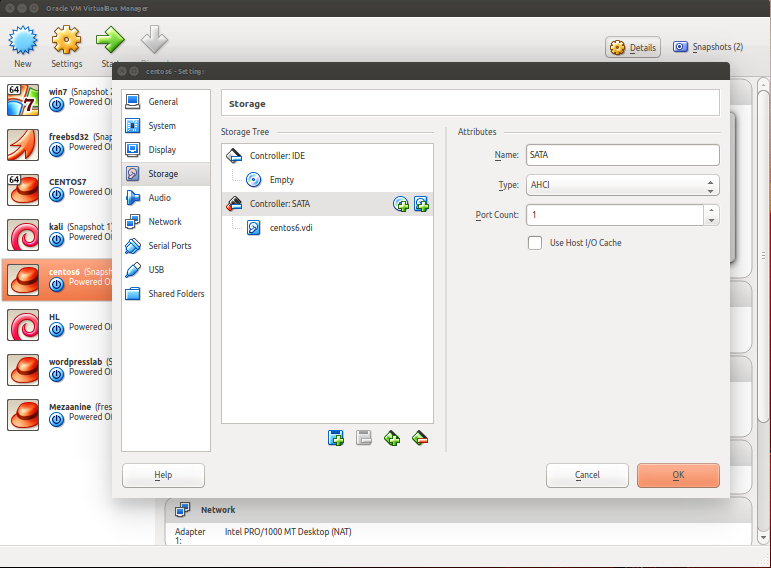Click the Port Count spinner arrows

710,215
